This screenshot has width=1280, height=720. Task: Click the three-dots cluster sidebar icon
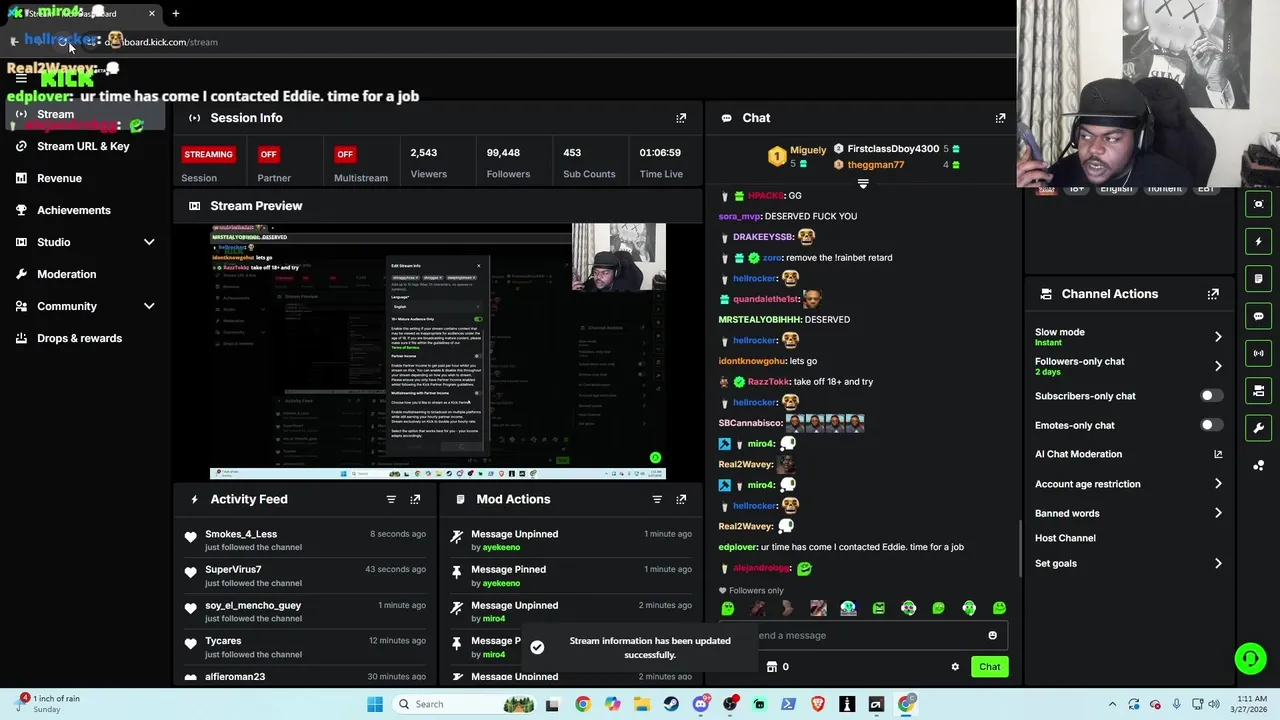coord(1259,465)
